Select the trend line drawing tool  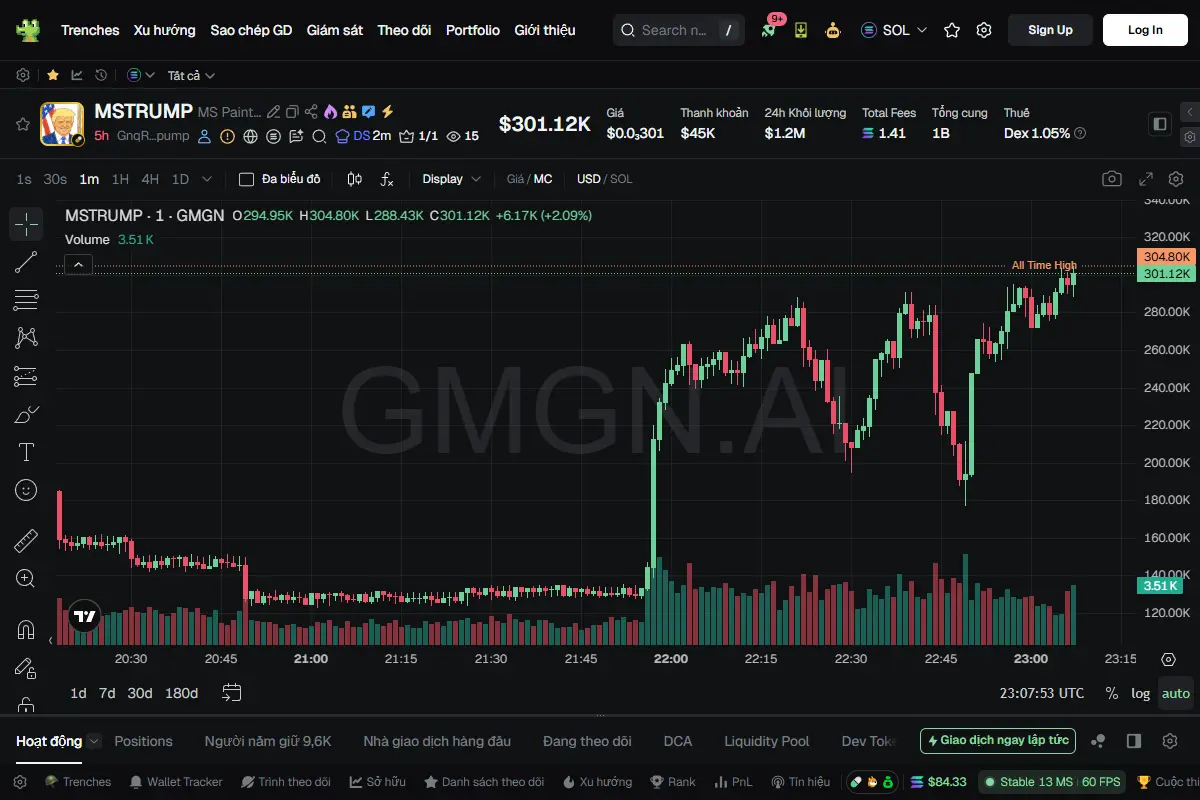26,262
